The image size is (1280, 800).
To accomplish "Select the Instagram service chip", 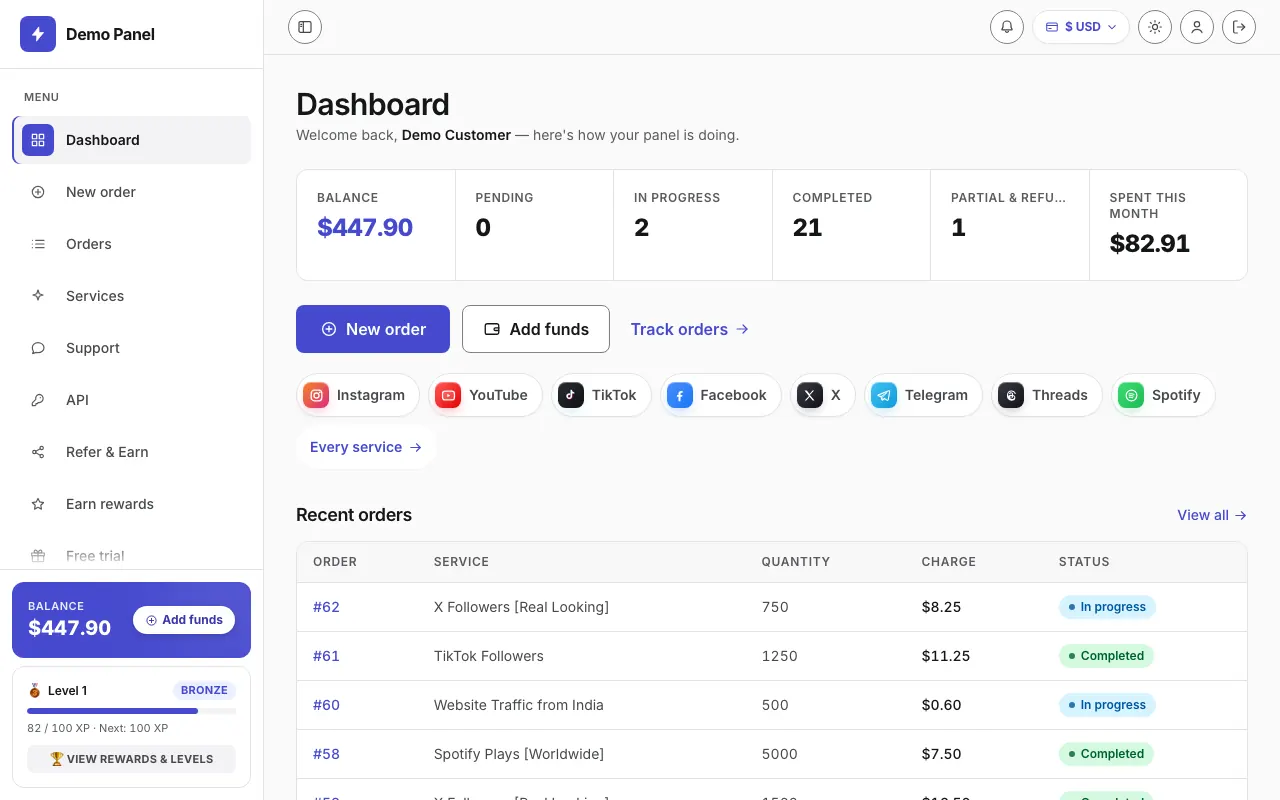I will (x=358, y=395).
